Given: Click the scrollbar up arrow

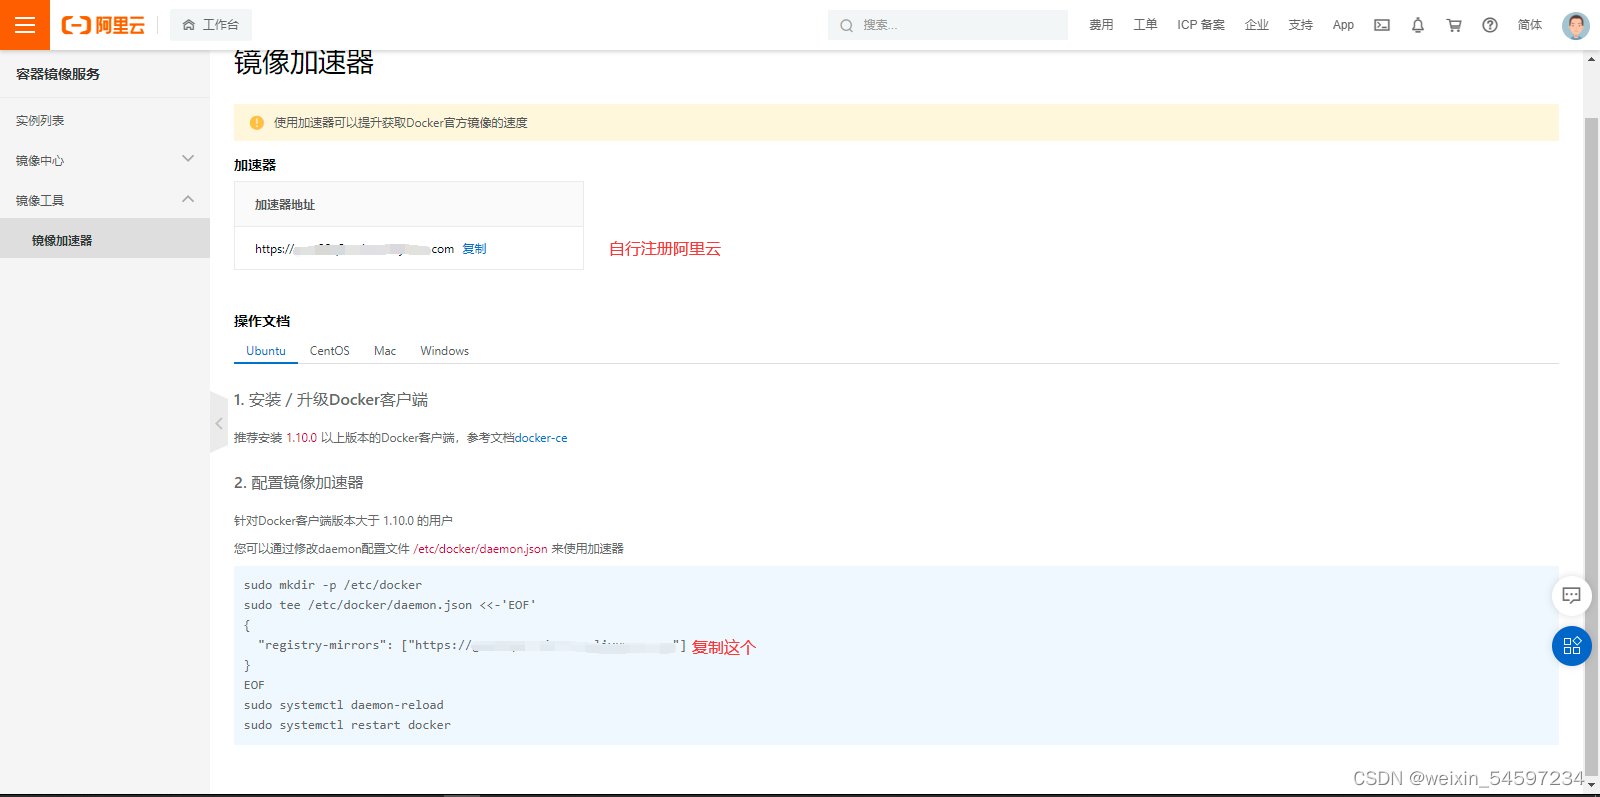Looking at the screenshot, I should click(1591, 59).
